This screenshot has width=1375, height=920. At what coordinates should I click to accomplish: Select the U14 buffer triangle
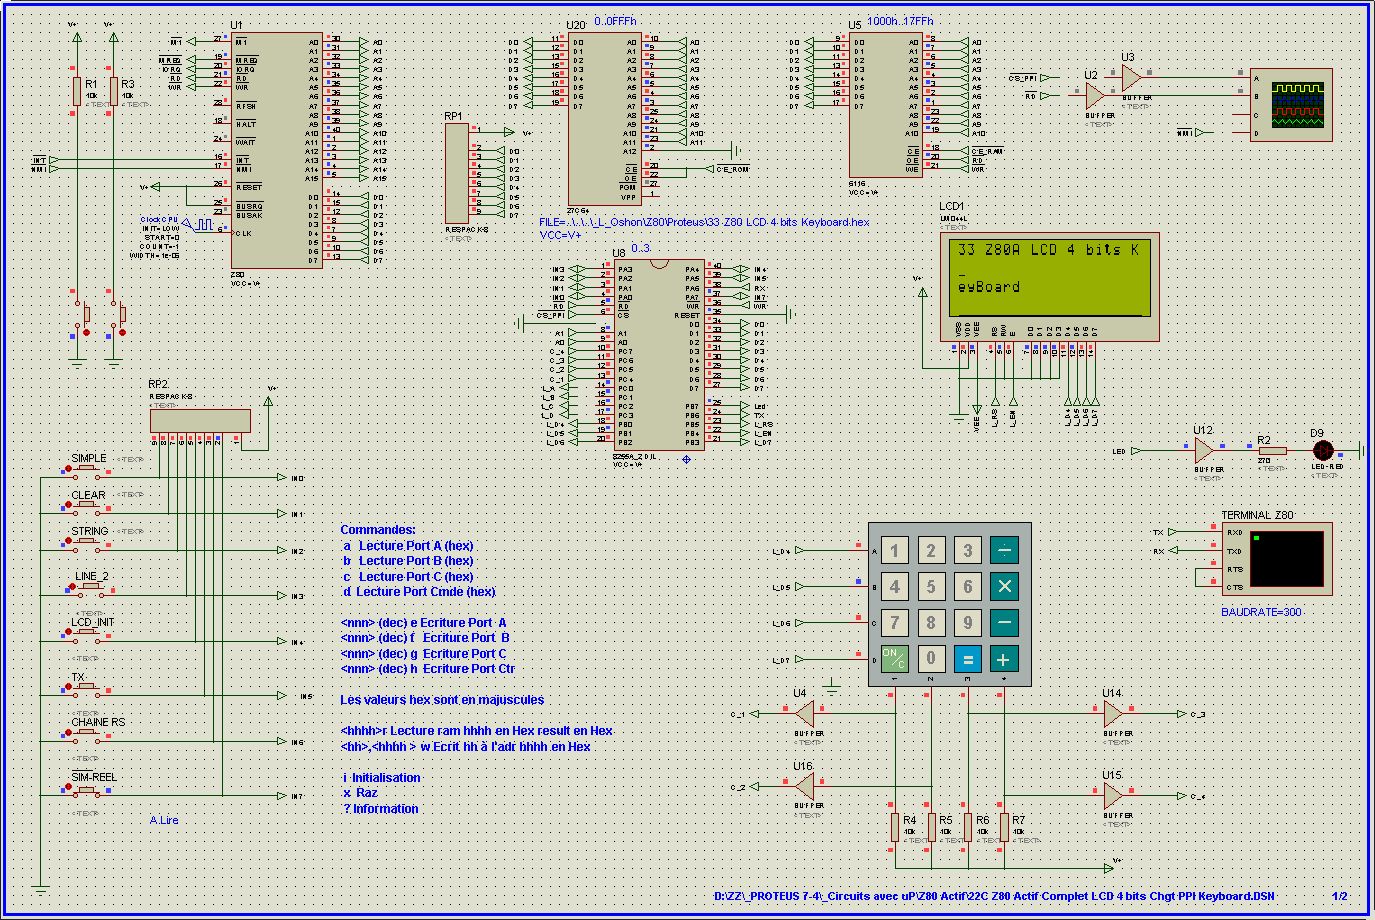pos(1114,714)
